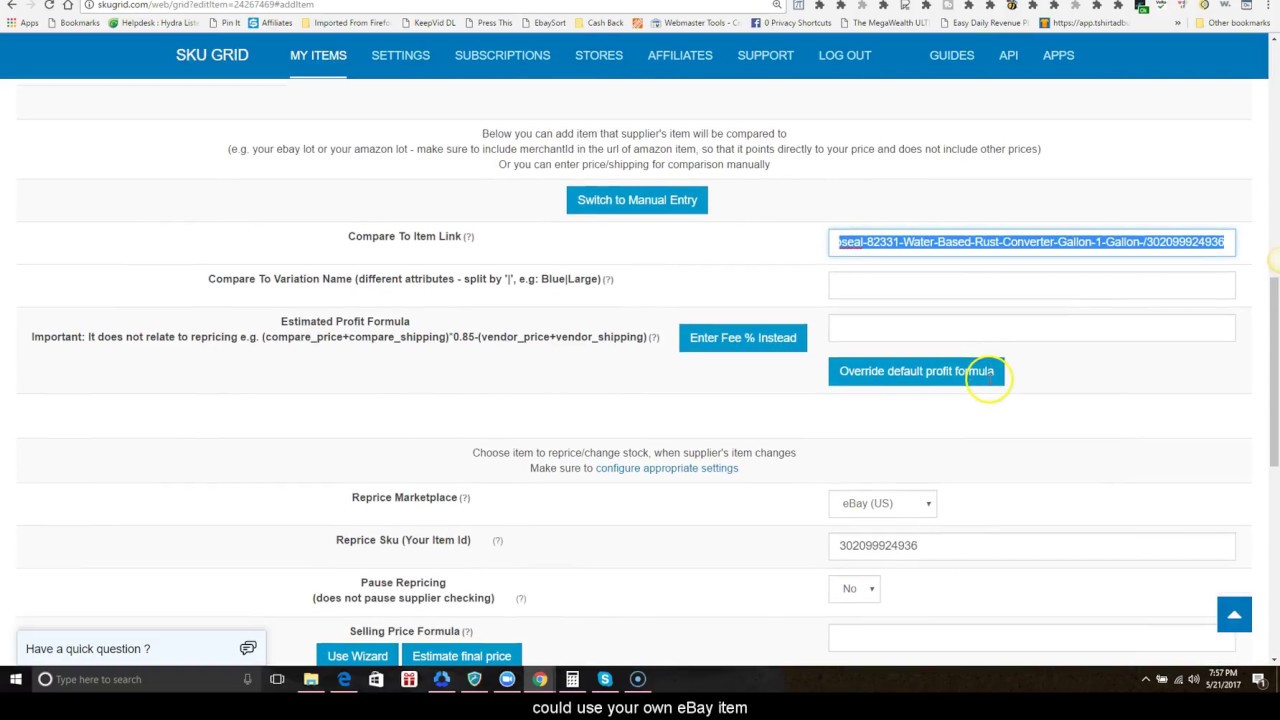Click help icon after Estimated Profit Formula
Screen dimensions: 1280x720
click(654, 338)
